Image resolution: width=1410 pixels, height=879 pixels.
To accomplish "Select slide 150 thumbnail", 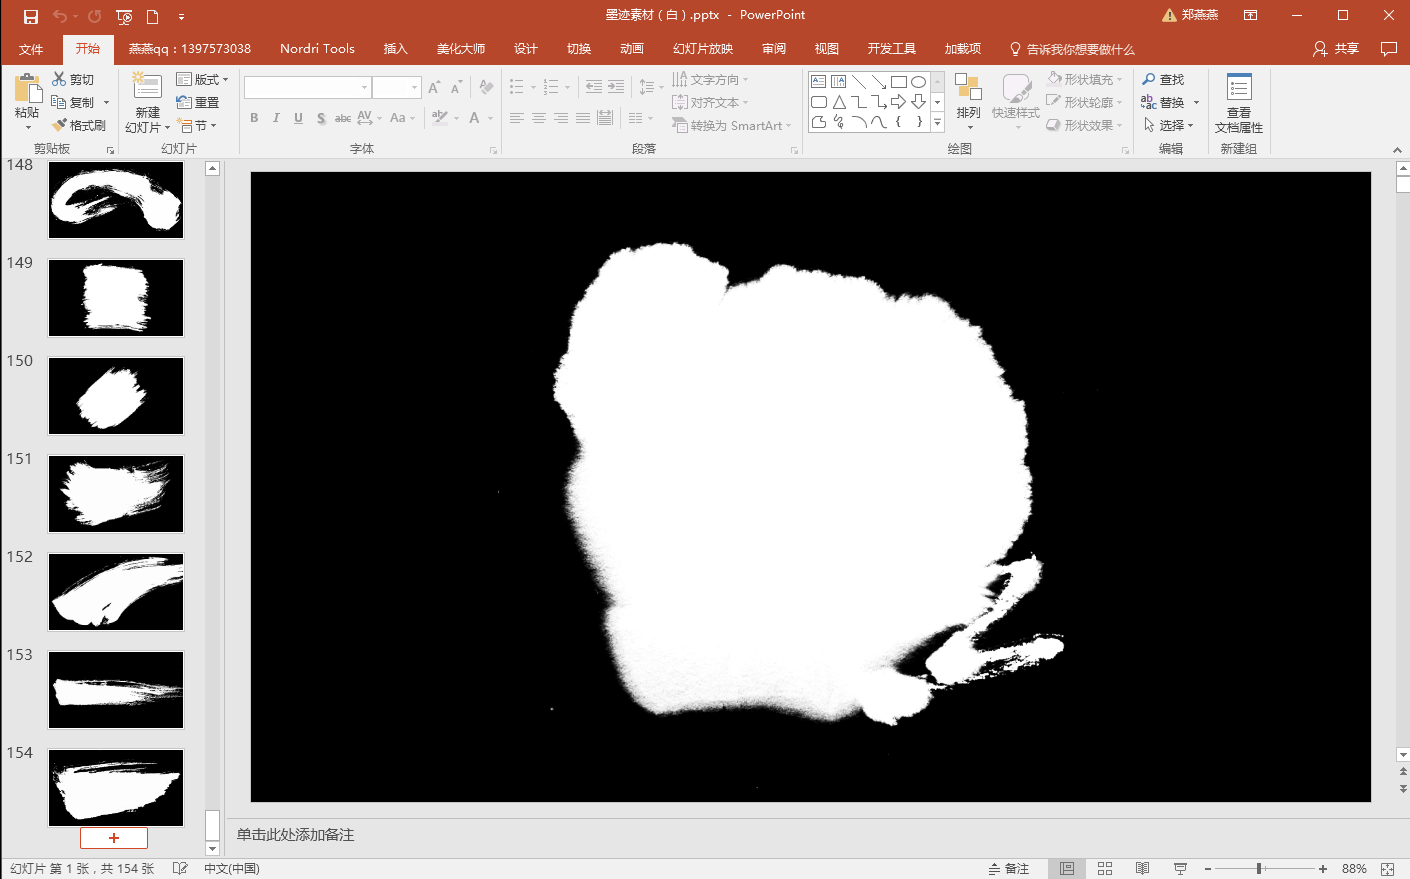I will 116,396.
